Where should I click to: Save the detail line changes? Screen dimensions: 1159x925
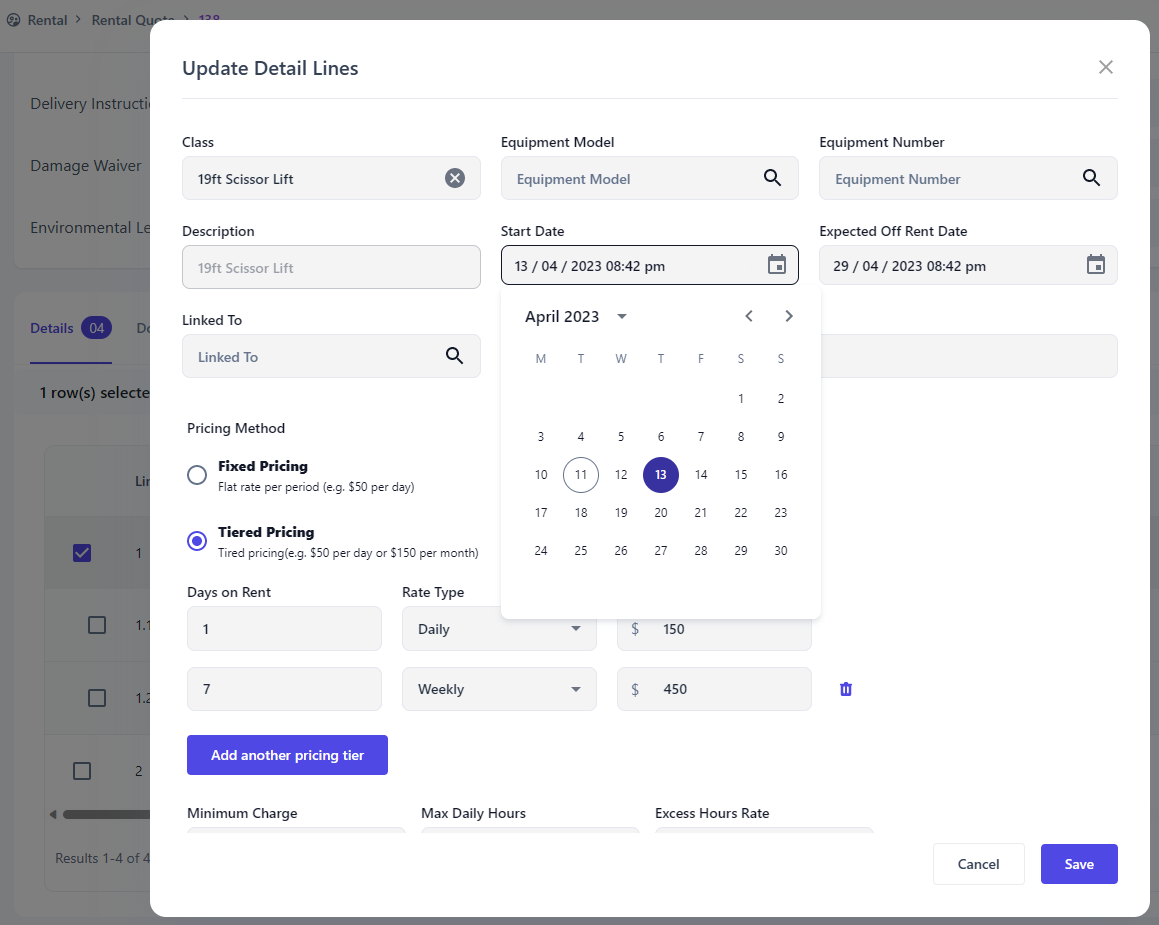[1079, 864]
